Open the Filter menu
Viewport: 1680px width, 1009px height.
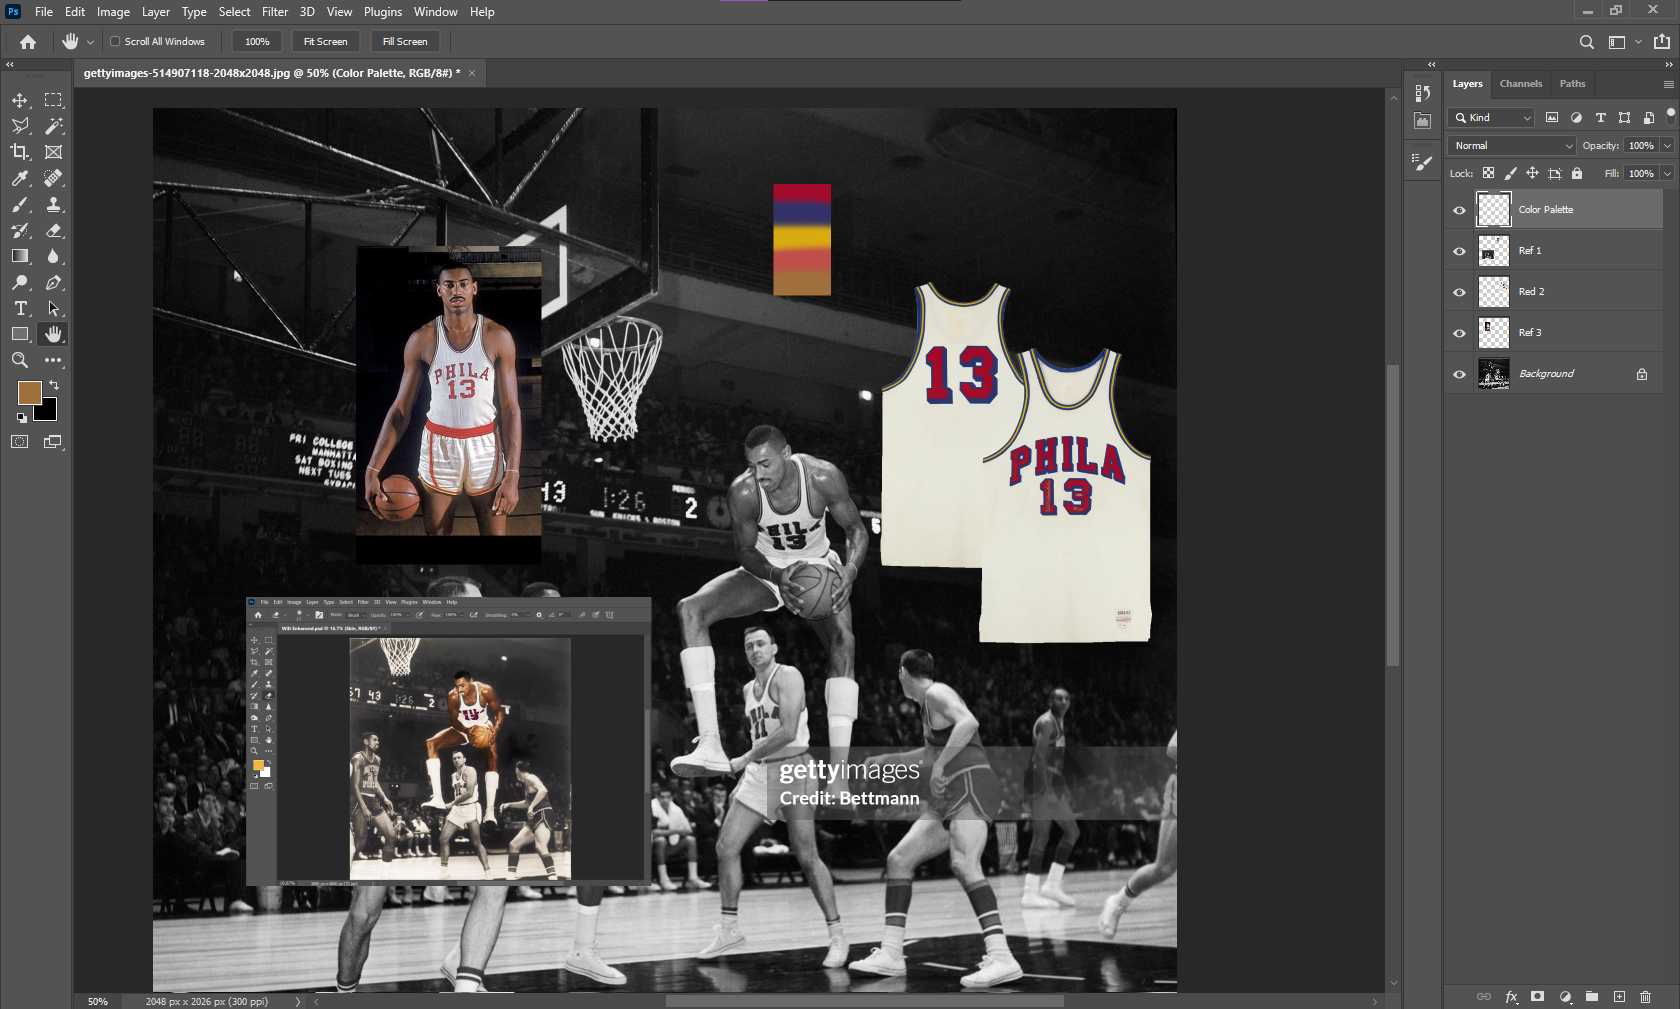(x=275, y=12)
